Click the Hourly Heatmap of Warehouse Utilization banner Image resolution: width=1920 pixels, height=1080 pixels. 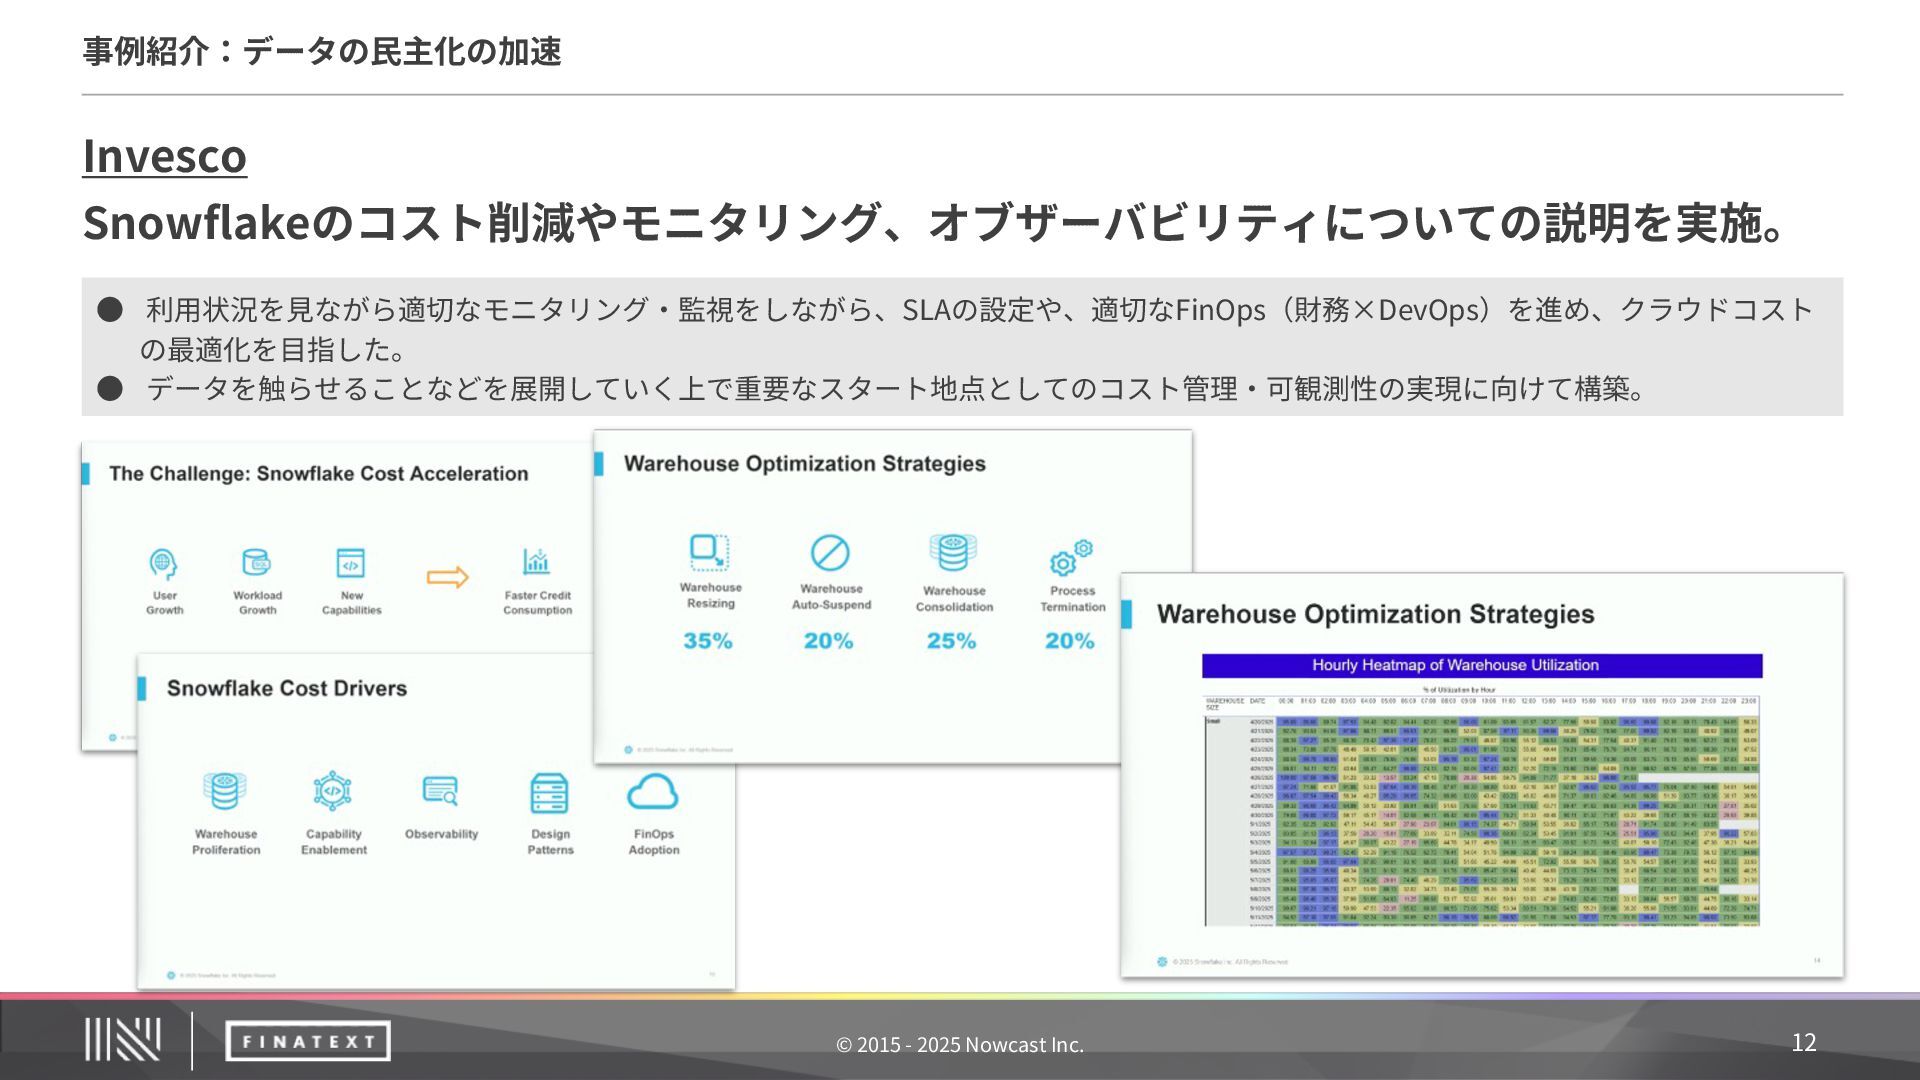[x=1482, y=665]
